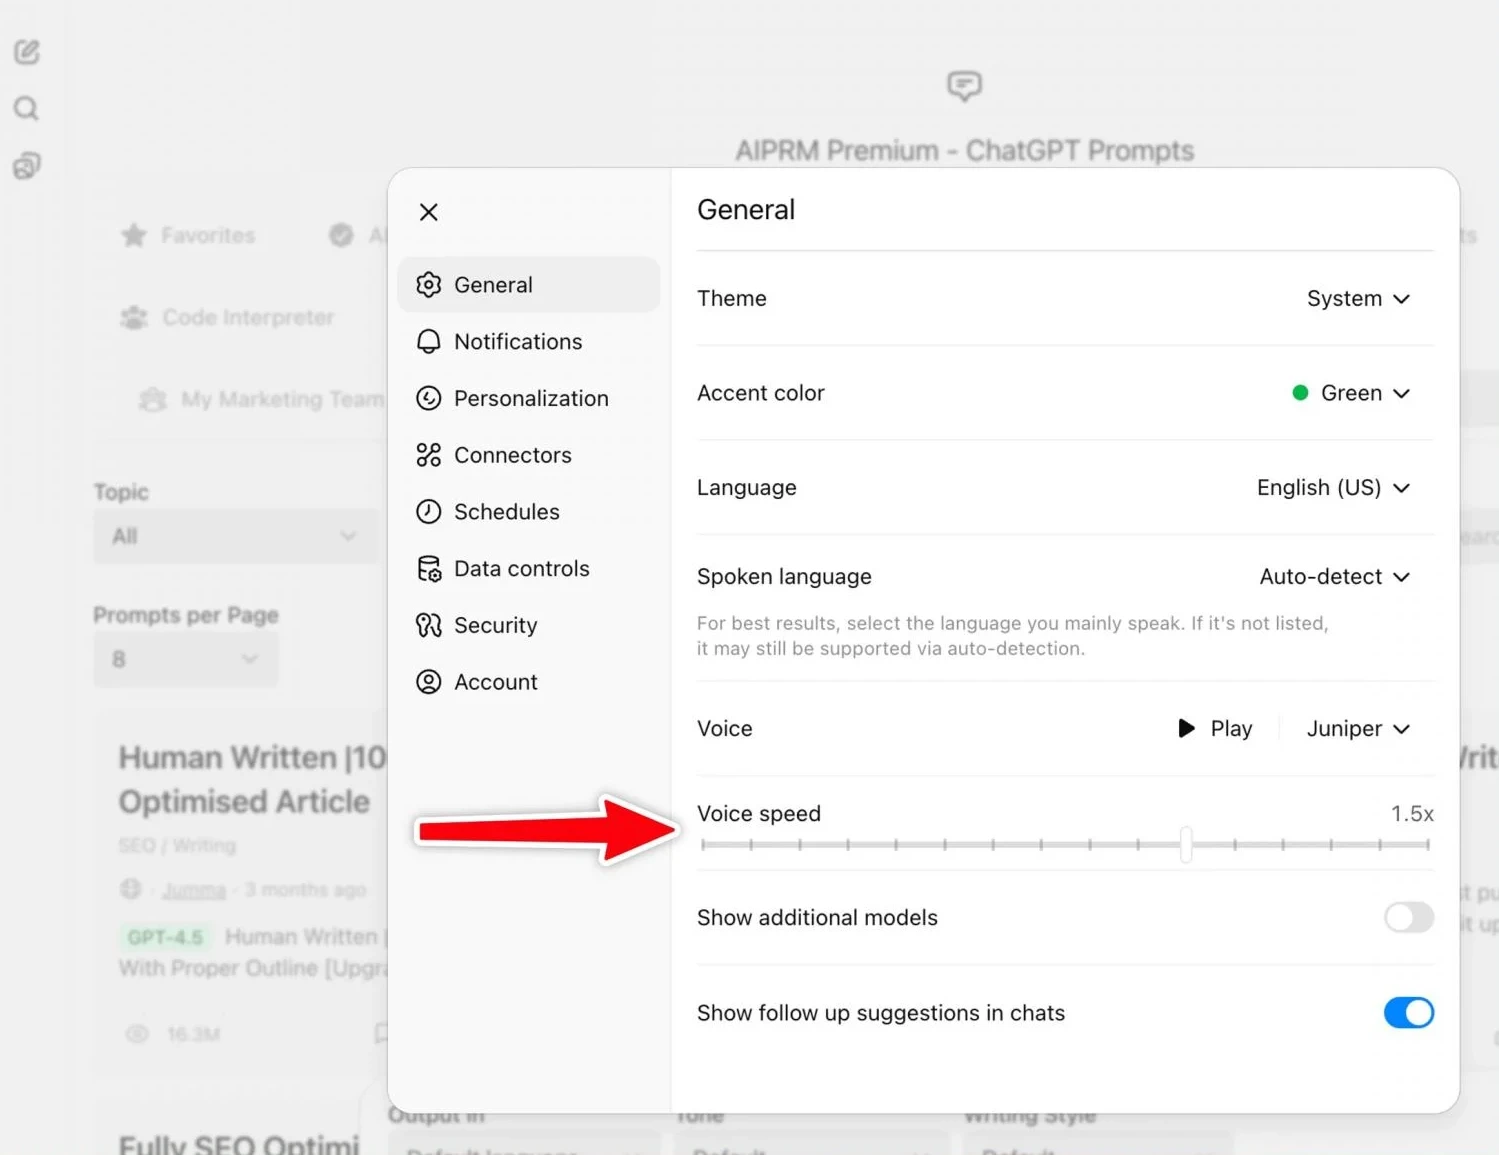
Task: Click the Voice speed slider handle
Action: (1186, 845)
